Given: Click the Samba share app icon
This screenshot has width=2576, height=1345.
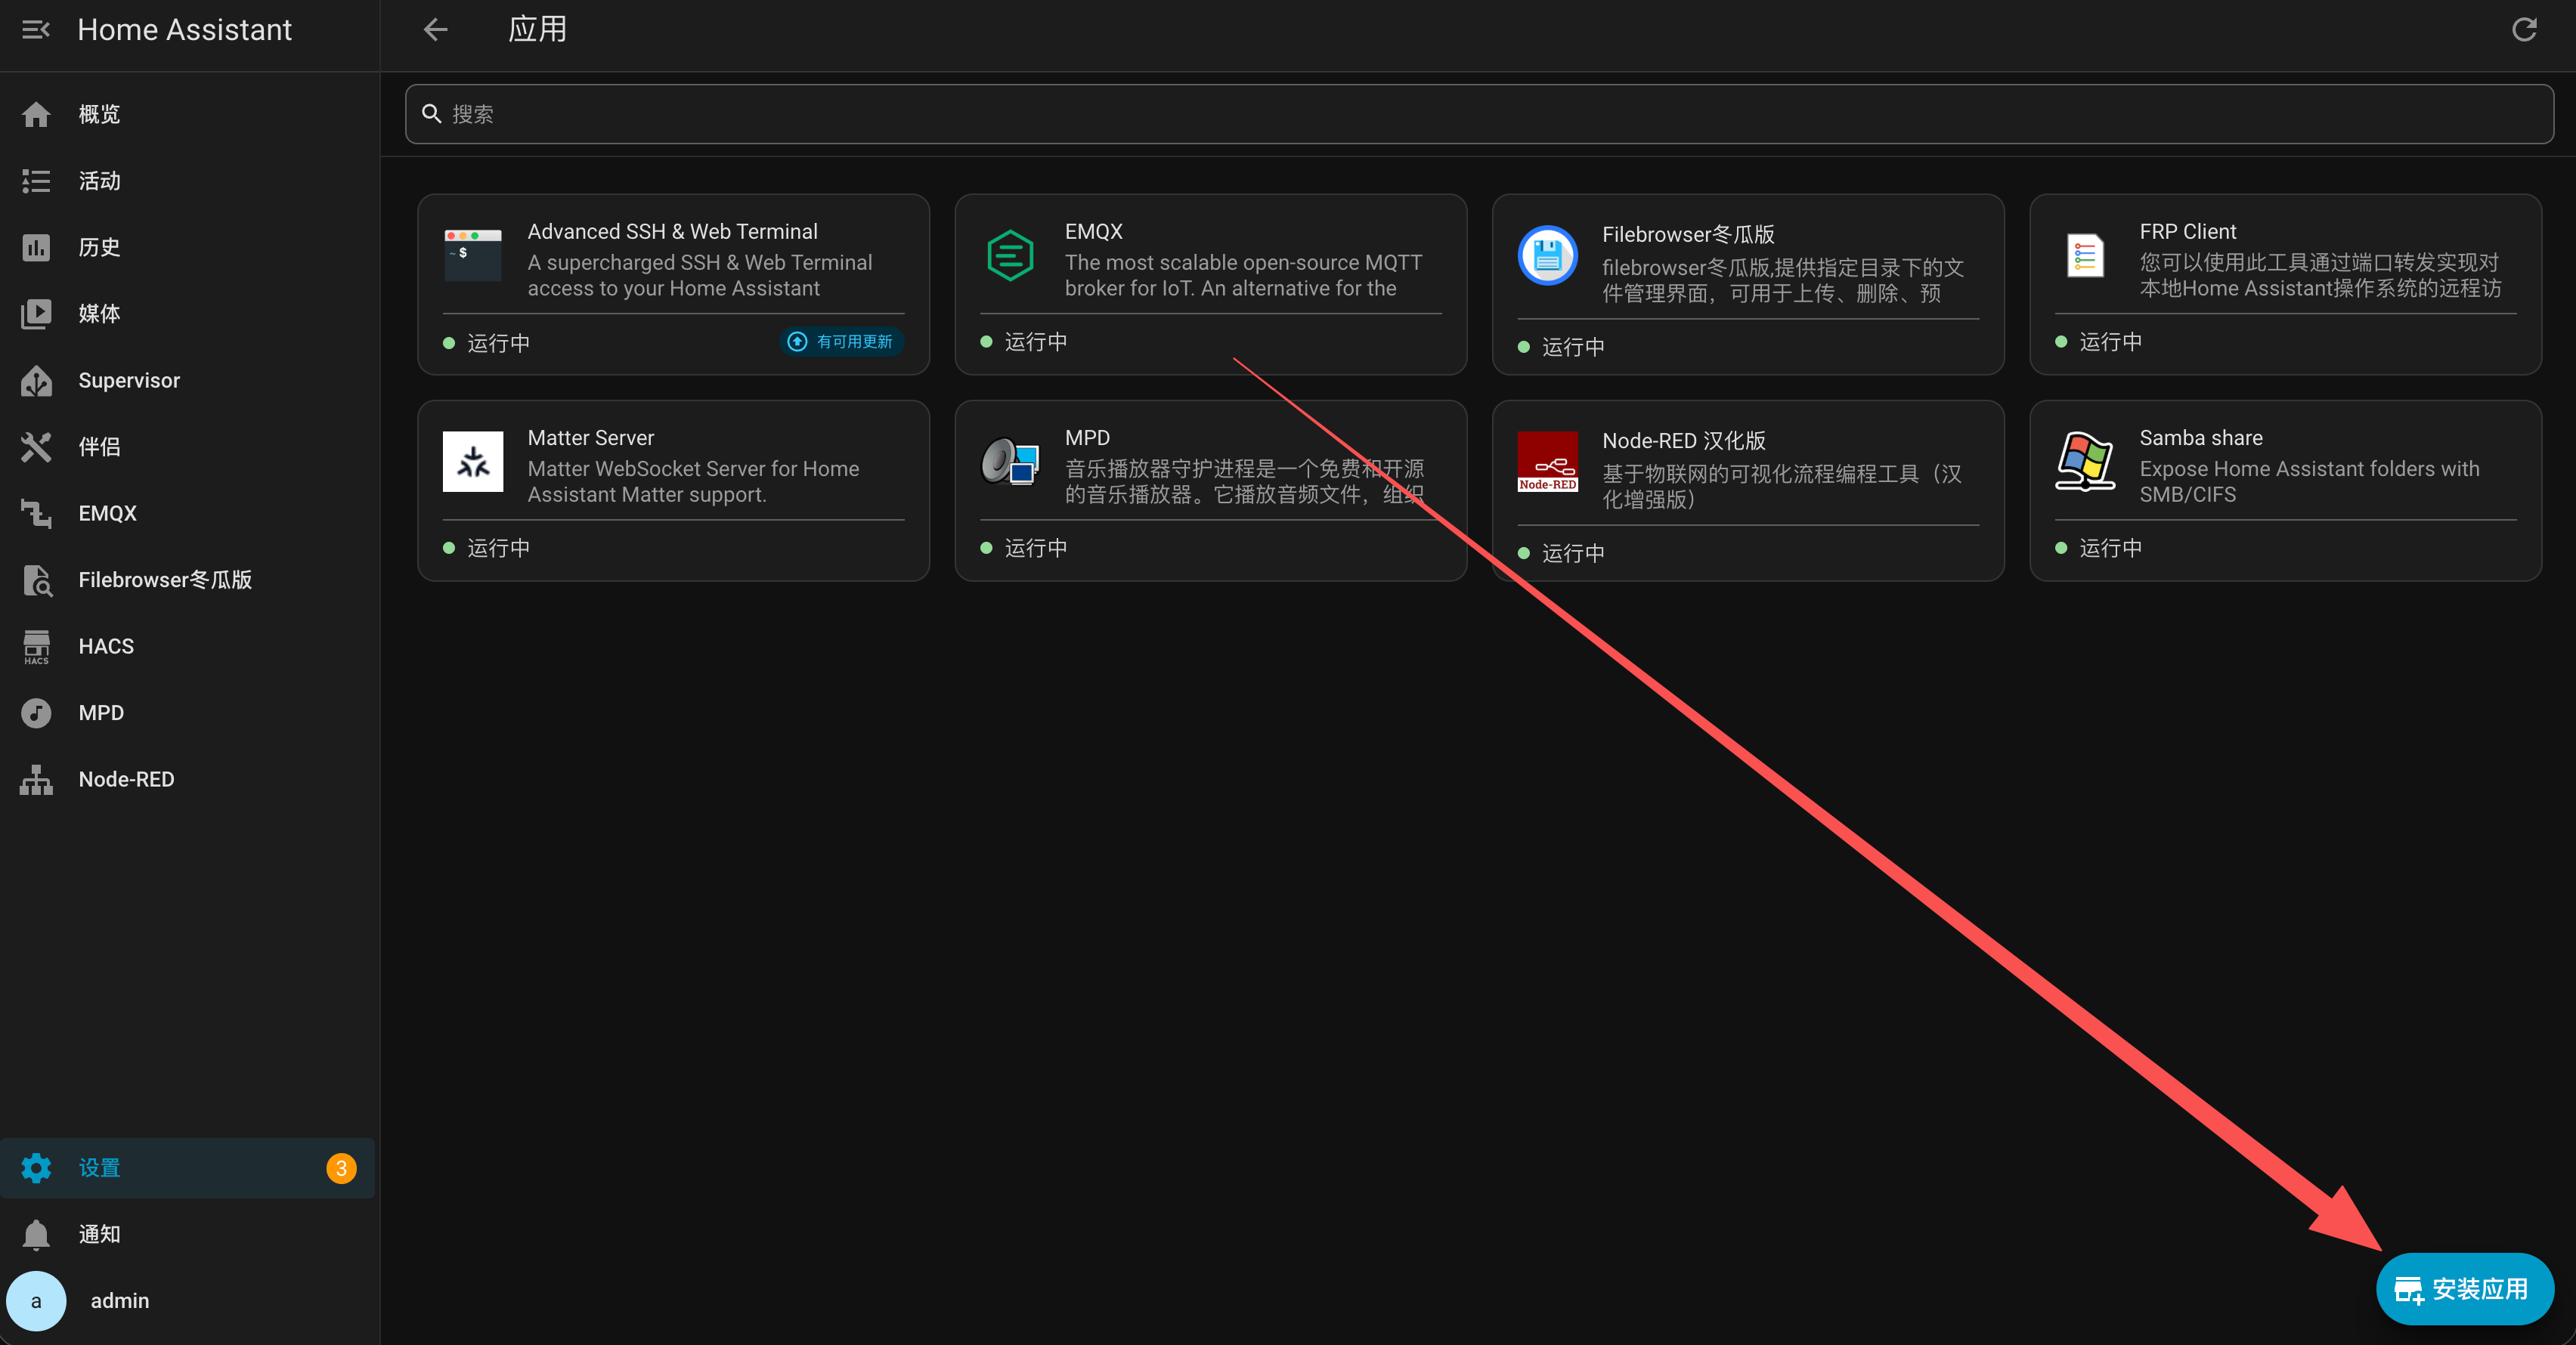Looking at the screenshot, I should pyautogui.click(x=2085, y=461).
